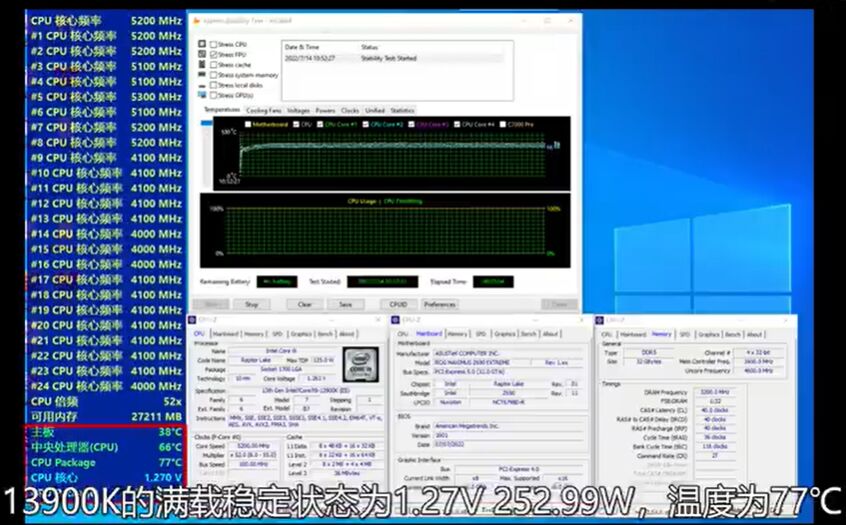Click the CPU chip icon beside Stress CPU
Screen dimensions: 846x525
tap(202, 44)
